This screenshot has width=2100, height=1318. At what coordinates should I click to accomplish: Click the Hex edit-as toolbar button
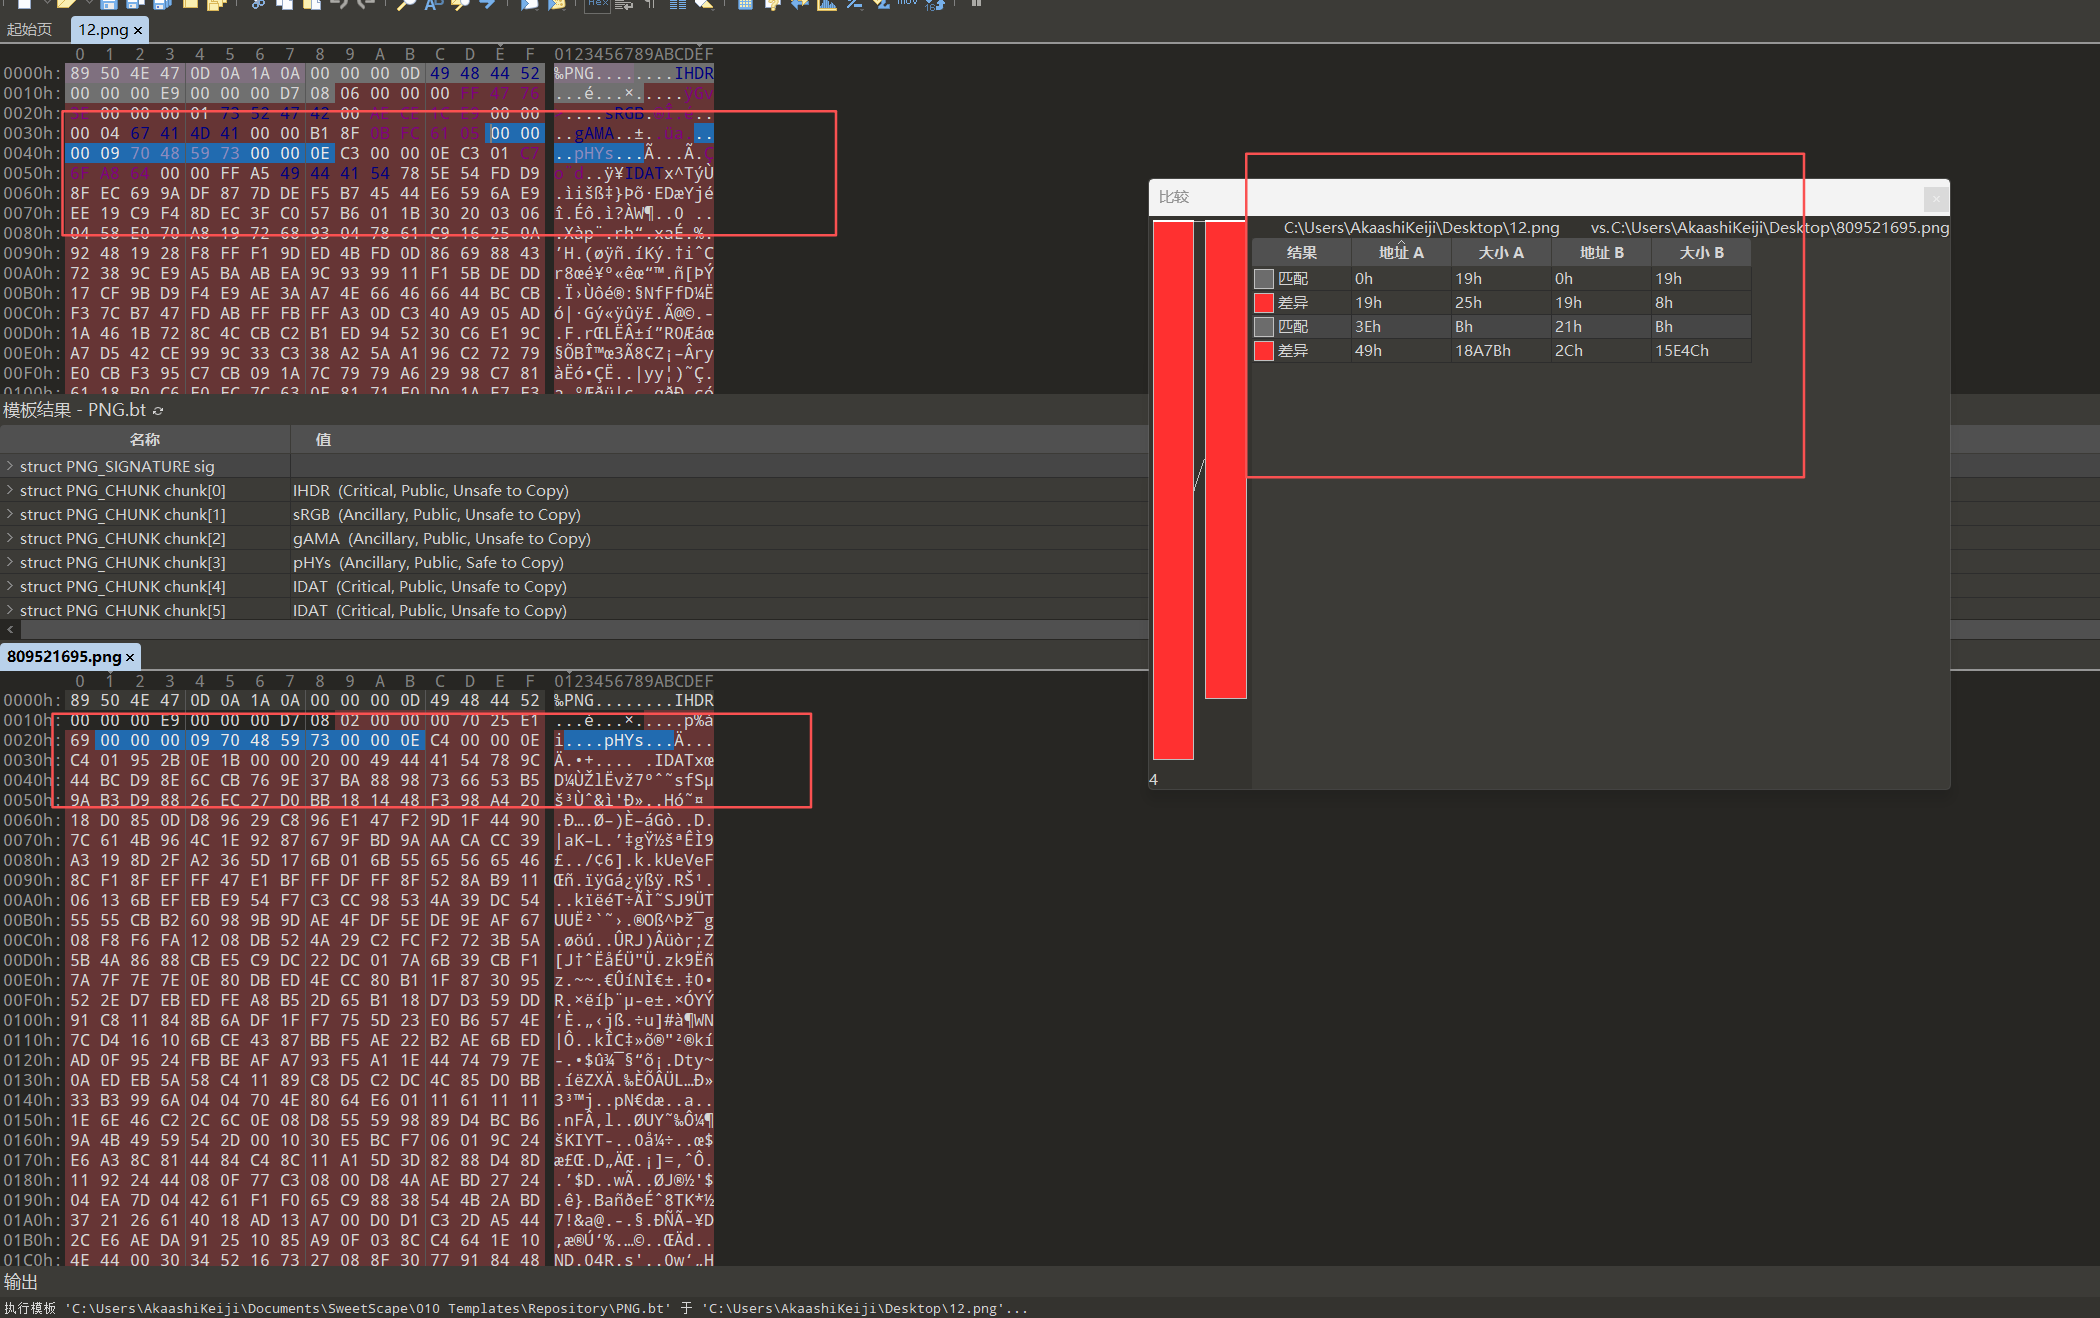[597, 4]
